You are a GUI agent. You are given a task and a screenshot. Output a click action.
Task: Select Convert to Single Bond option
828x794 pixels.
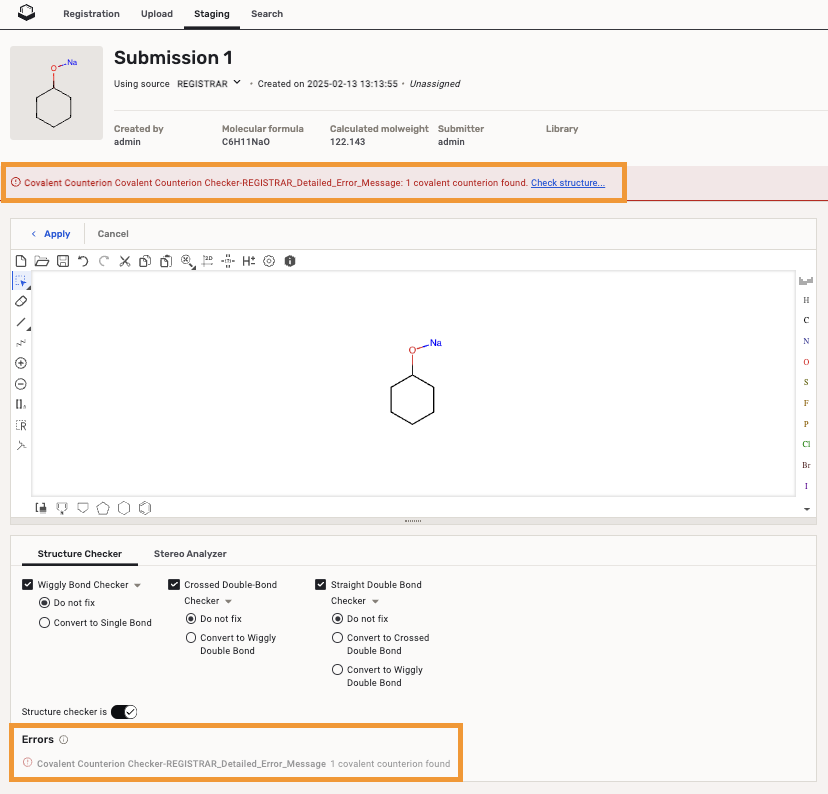(x=44, y=623)
